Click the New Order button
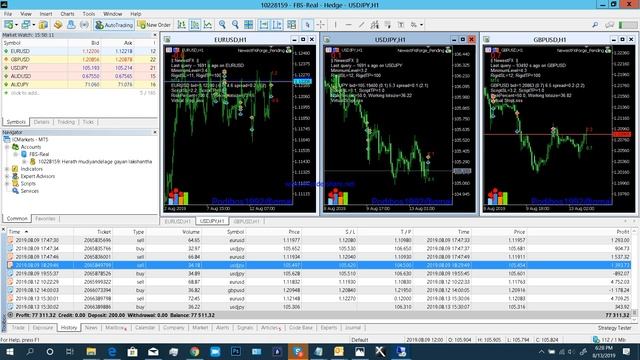640x360 pixels. click(154, 25)
